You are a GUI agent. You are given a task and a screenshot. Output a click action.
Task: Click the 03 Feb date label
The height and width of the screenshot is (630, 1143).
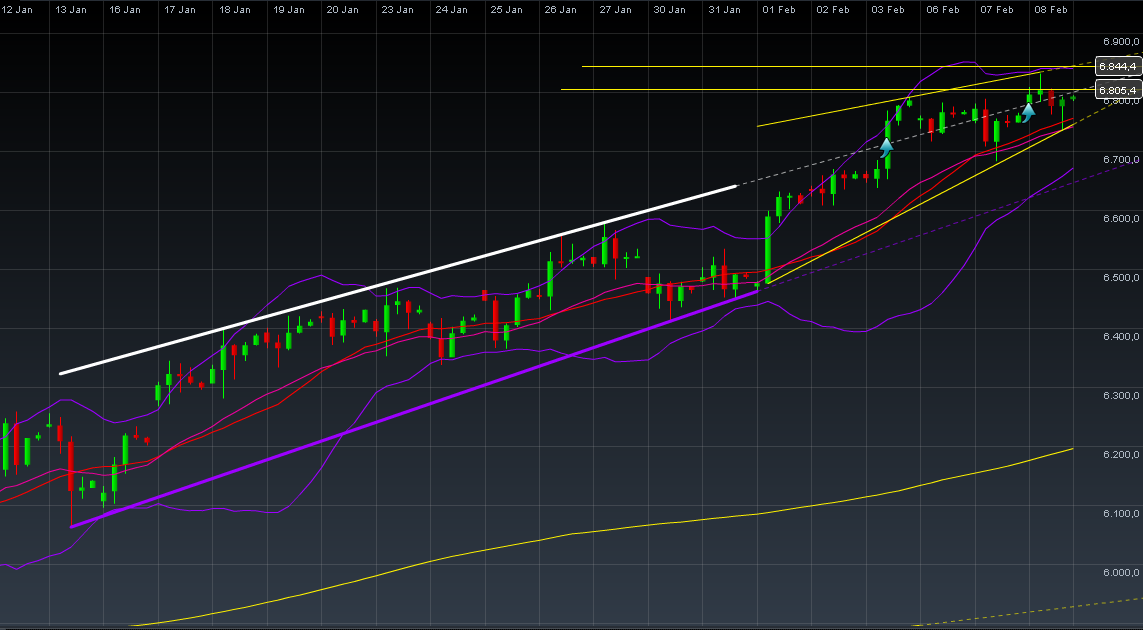[887, 9]
